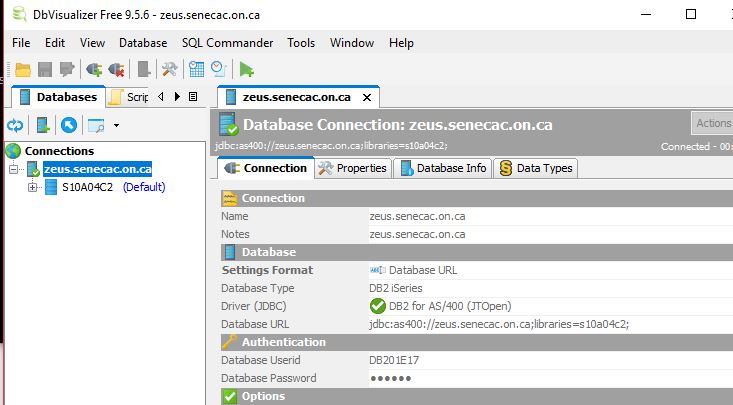Switch to the Scripts tab
The image size is (733, 405).
coord(128,97)
